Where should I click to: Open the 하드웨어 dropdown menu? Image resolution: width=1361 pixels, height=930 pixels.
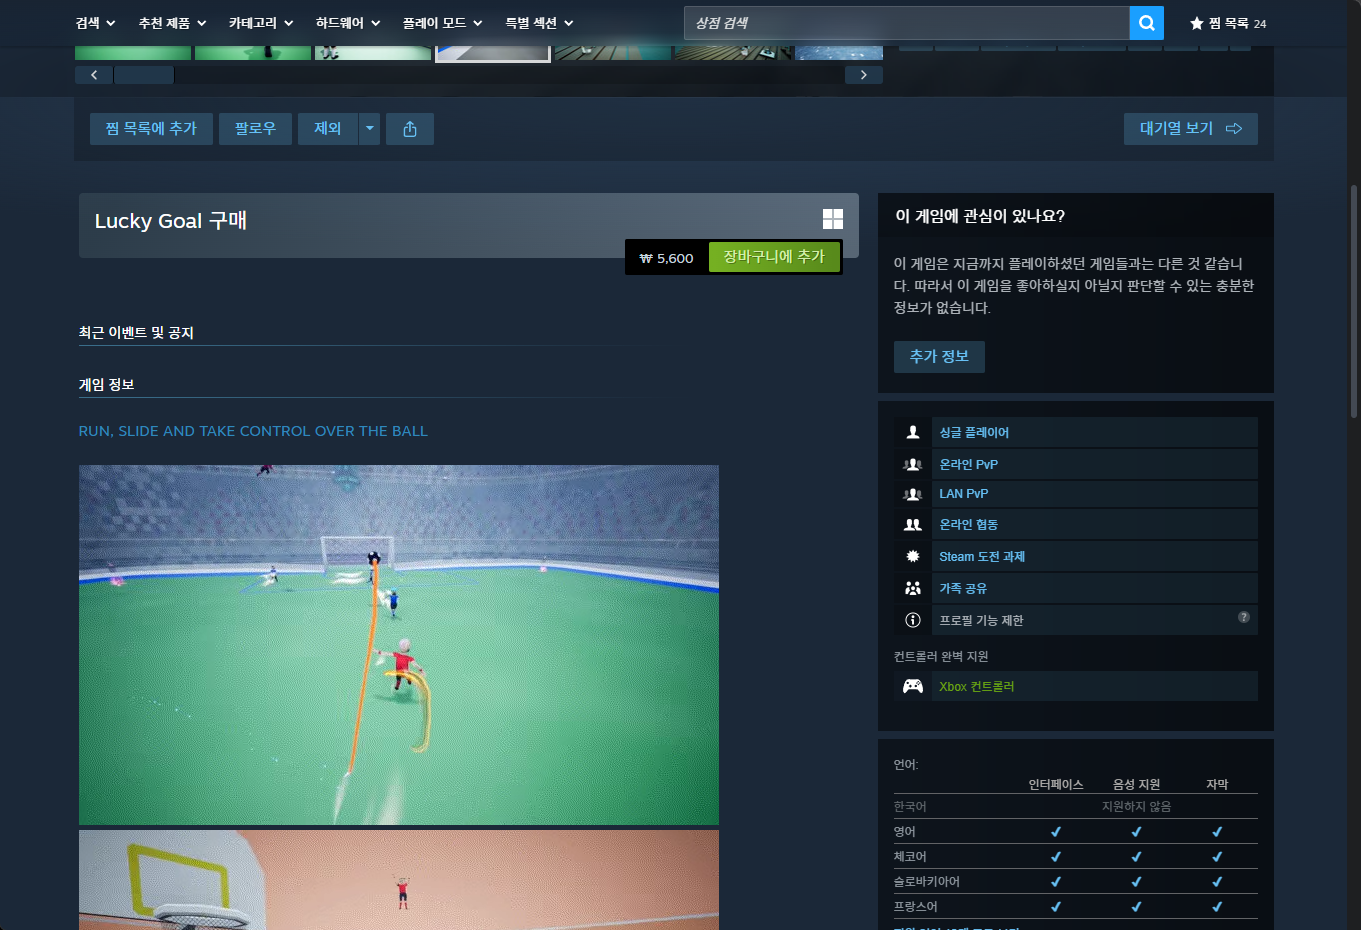[348, 23]
